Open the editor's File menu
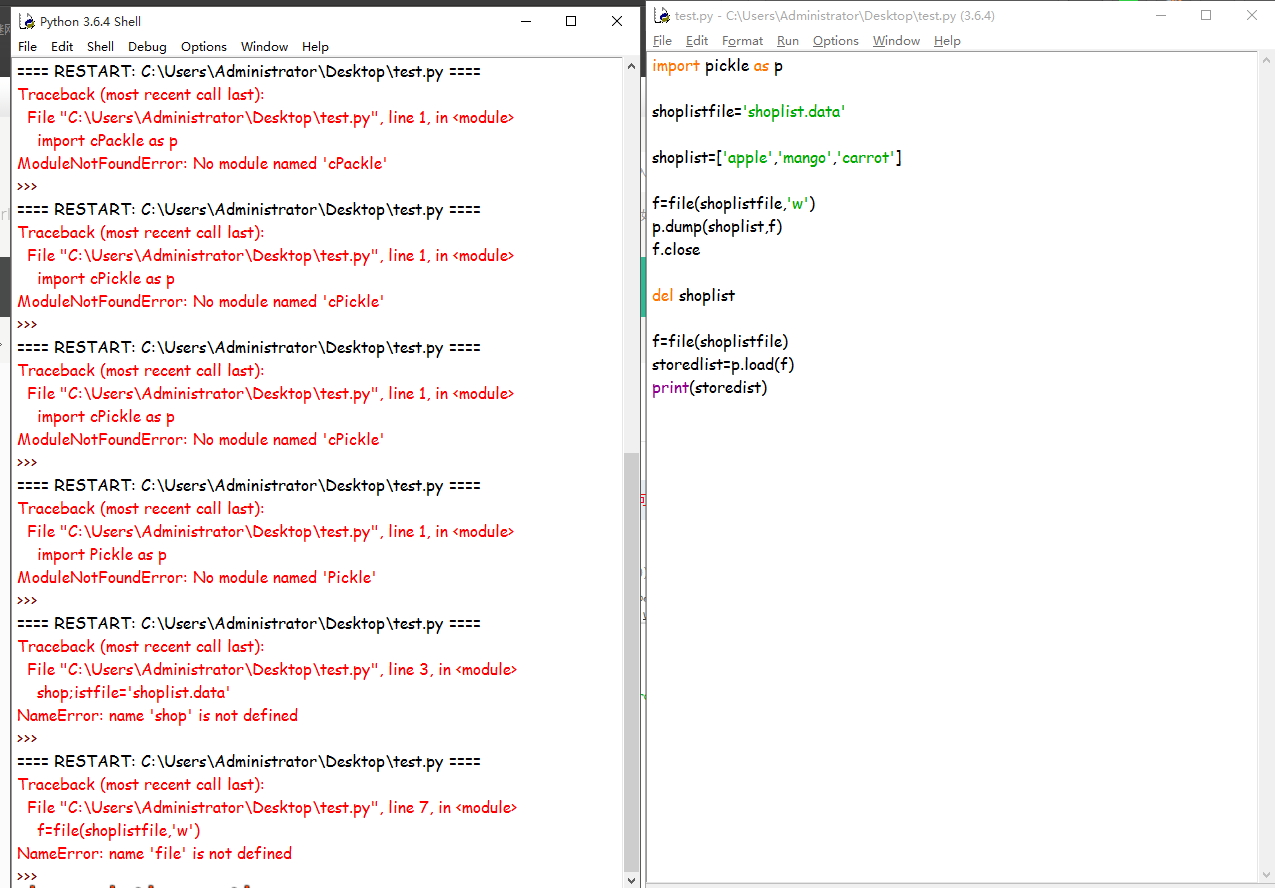This screenshot has height=888, width=1275. click(x=662, y=41)
